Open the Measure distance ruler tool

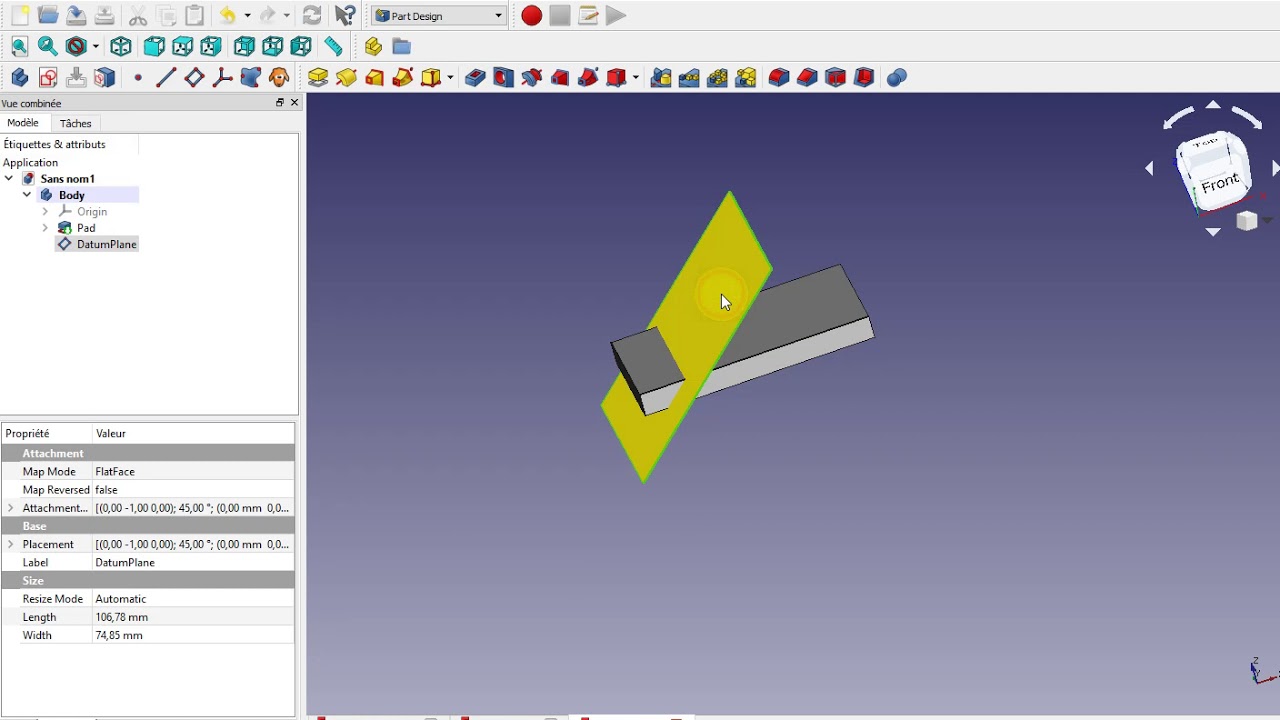pos(333,46)
